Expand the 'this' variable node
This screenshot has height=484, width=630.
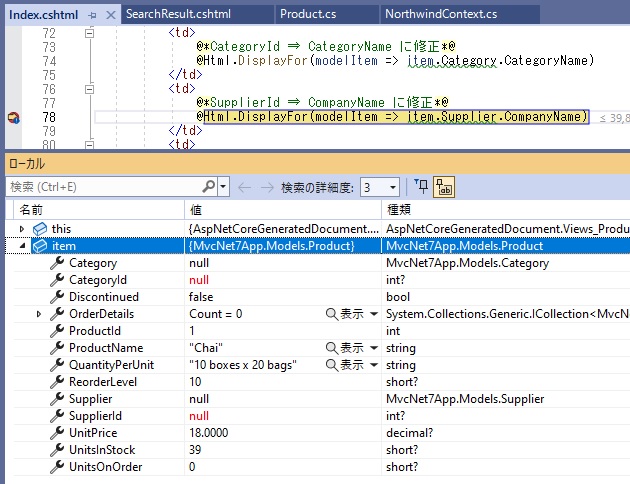coord(22,229)
